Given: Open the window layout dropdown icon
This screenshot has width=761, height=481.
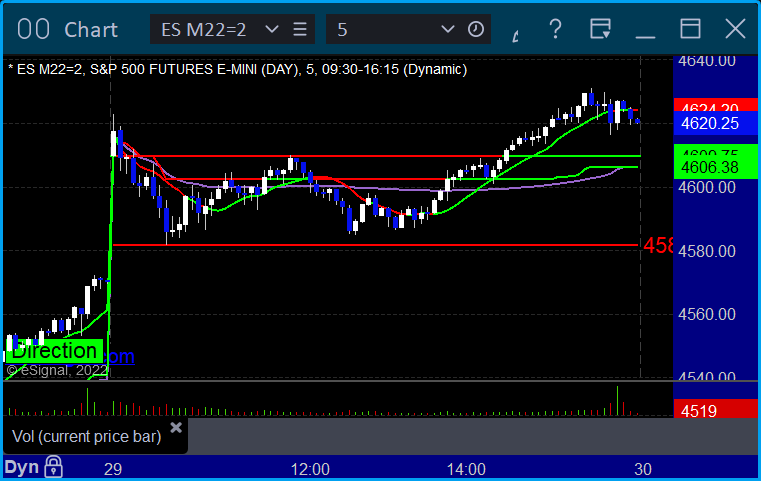Looking at the screenshot, I should pos(600,29).
